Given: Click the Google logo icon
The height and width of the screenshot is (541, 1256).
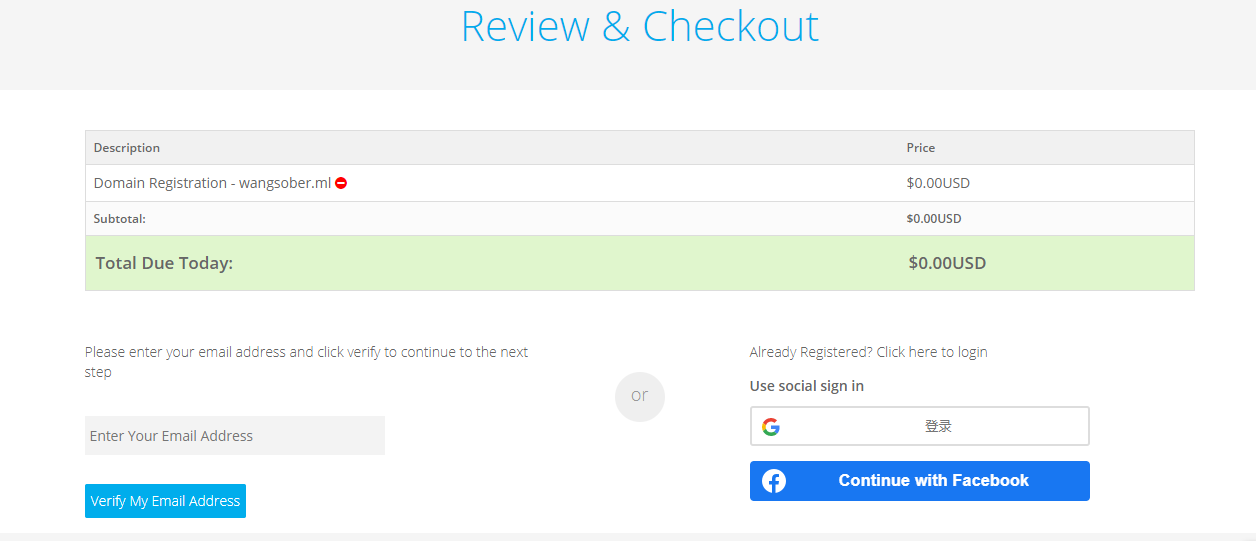Looking at the screenshot, I should click(770, 427).
